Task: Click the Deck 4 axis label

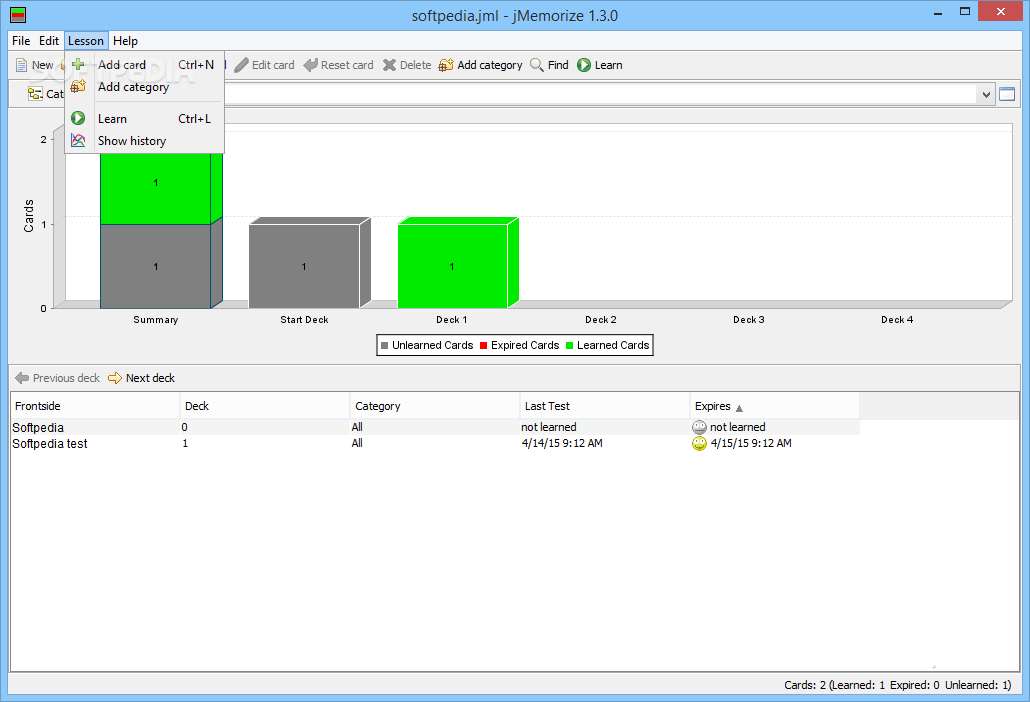Action: [x=897, y=320]
